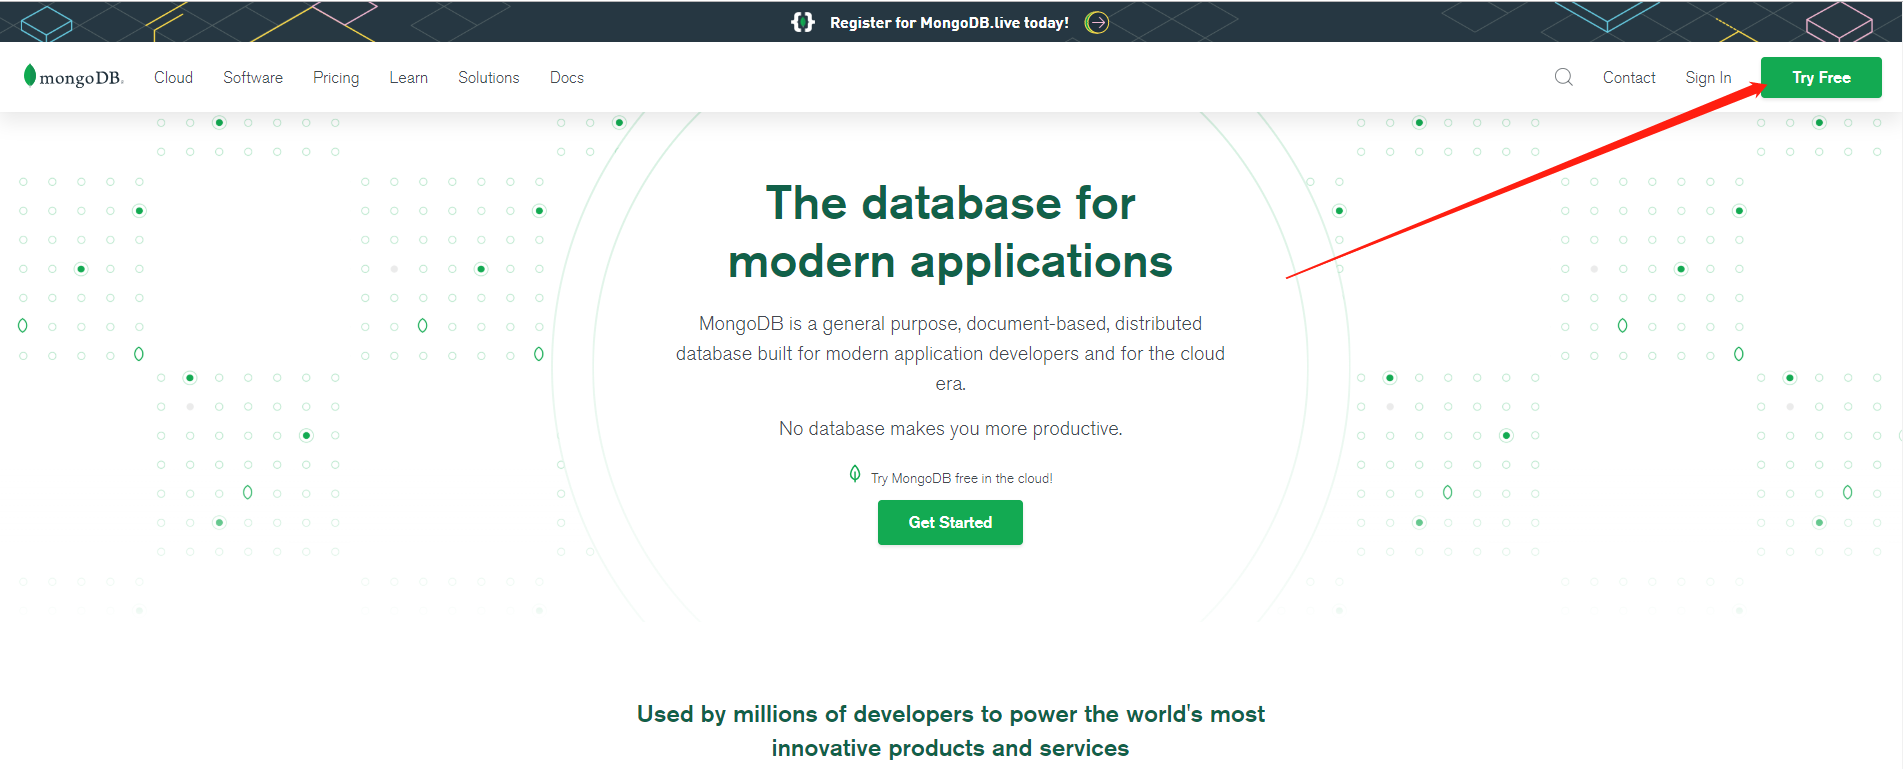Click the curly braces icon in the banner
1903x769 pixels.
pos(802,22)
